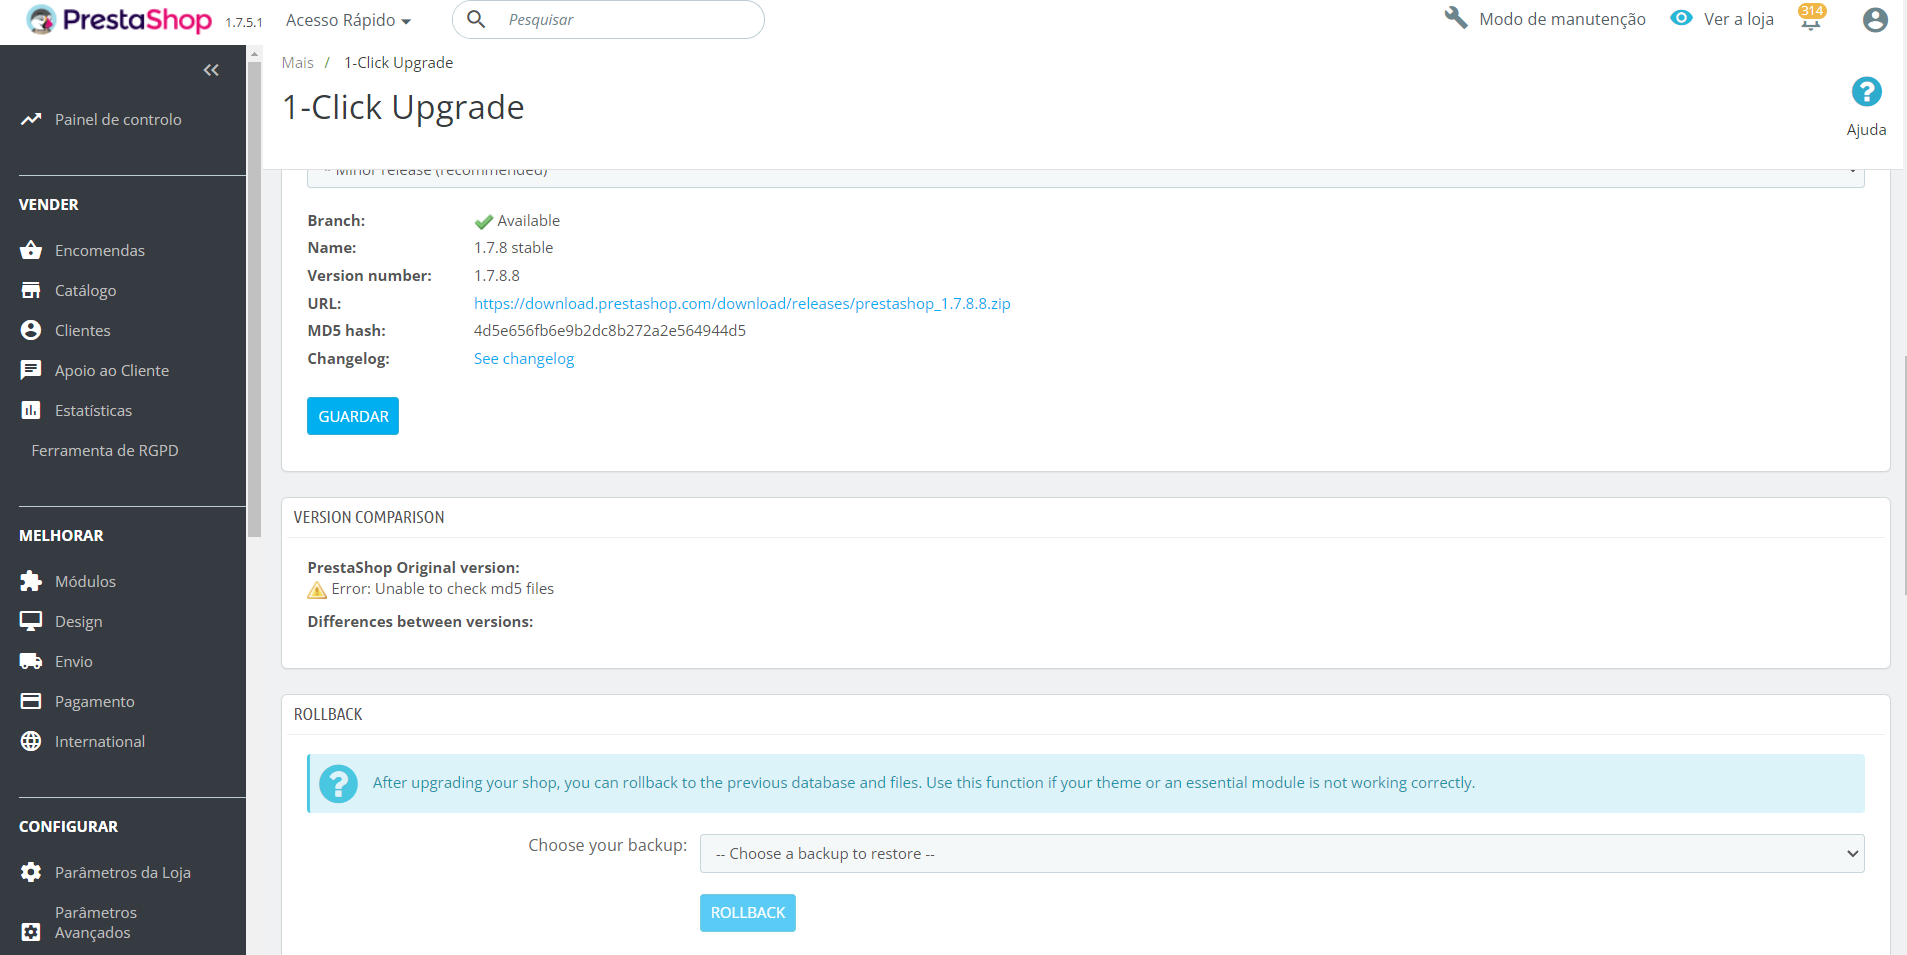Screen dimensions: 1907x955
Task: Open the backup restore dropdown
Action: (1282, 853)
